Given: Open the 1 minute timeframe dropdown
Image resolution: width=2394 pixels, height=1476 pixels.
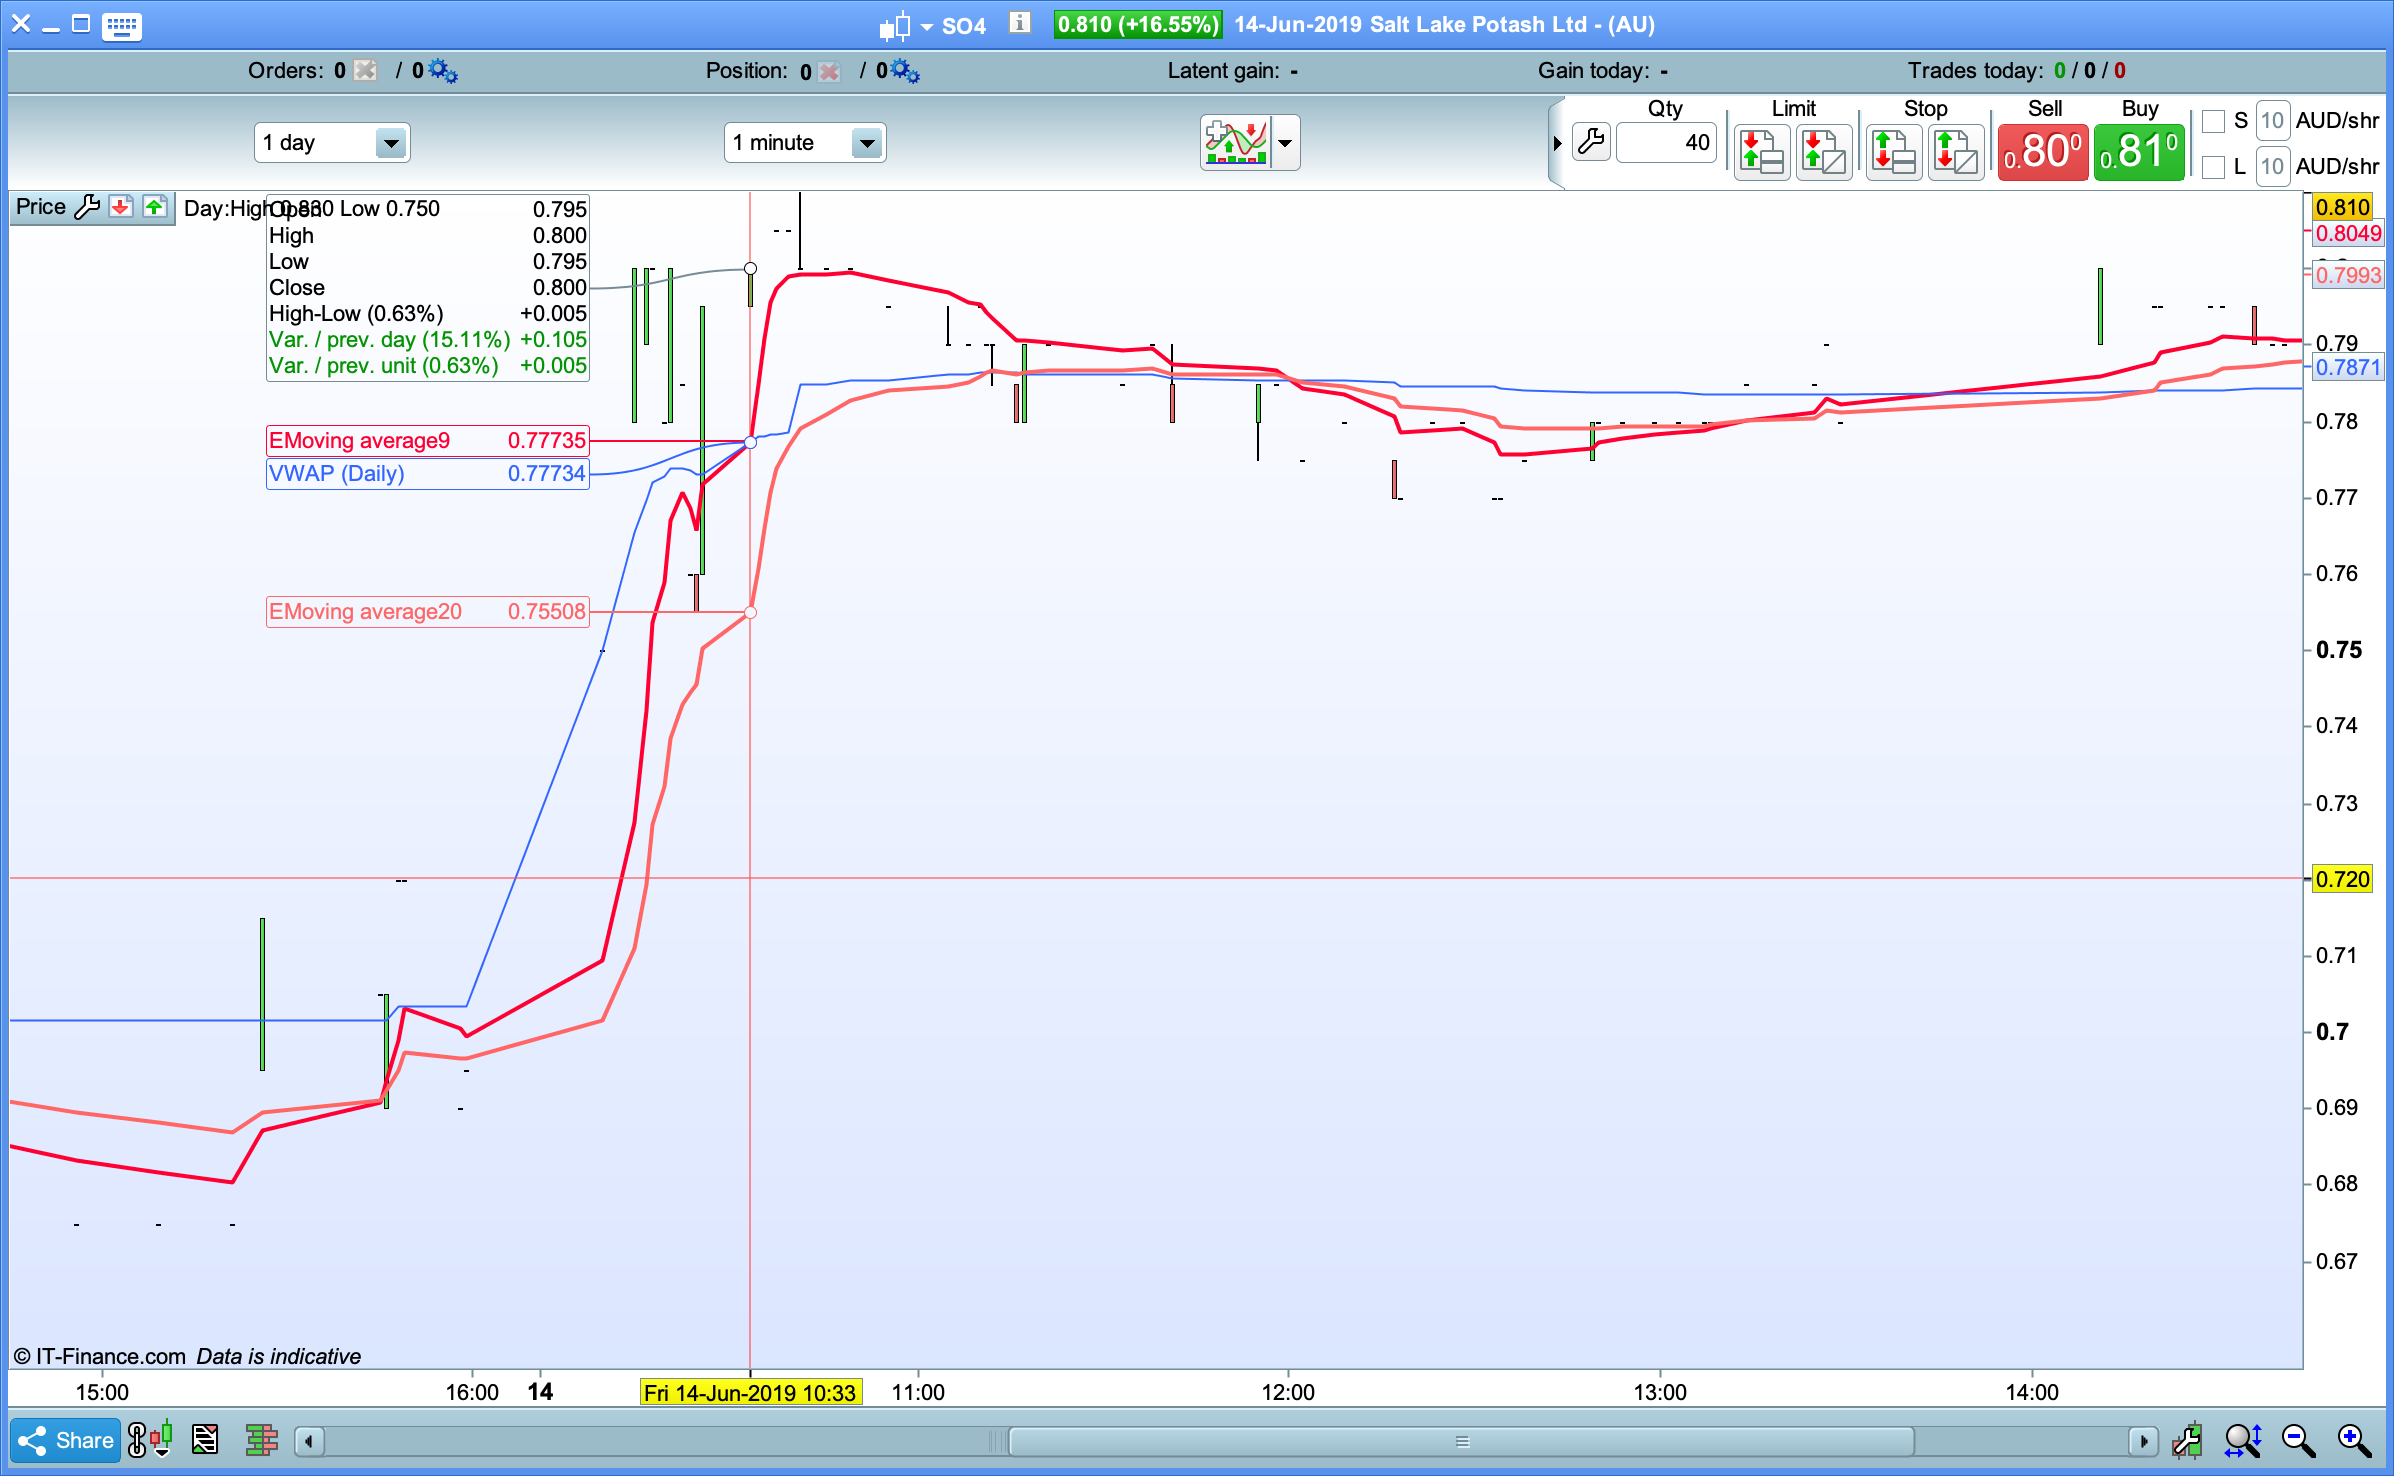Looking at the screenshot, I should (x=866, y=143).
